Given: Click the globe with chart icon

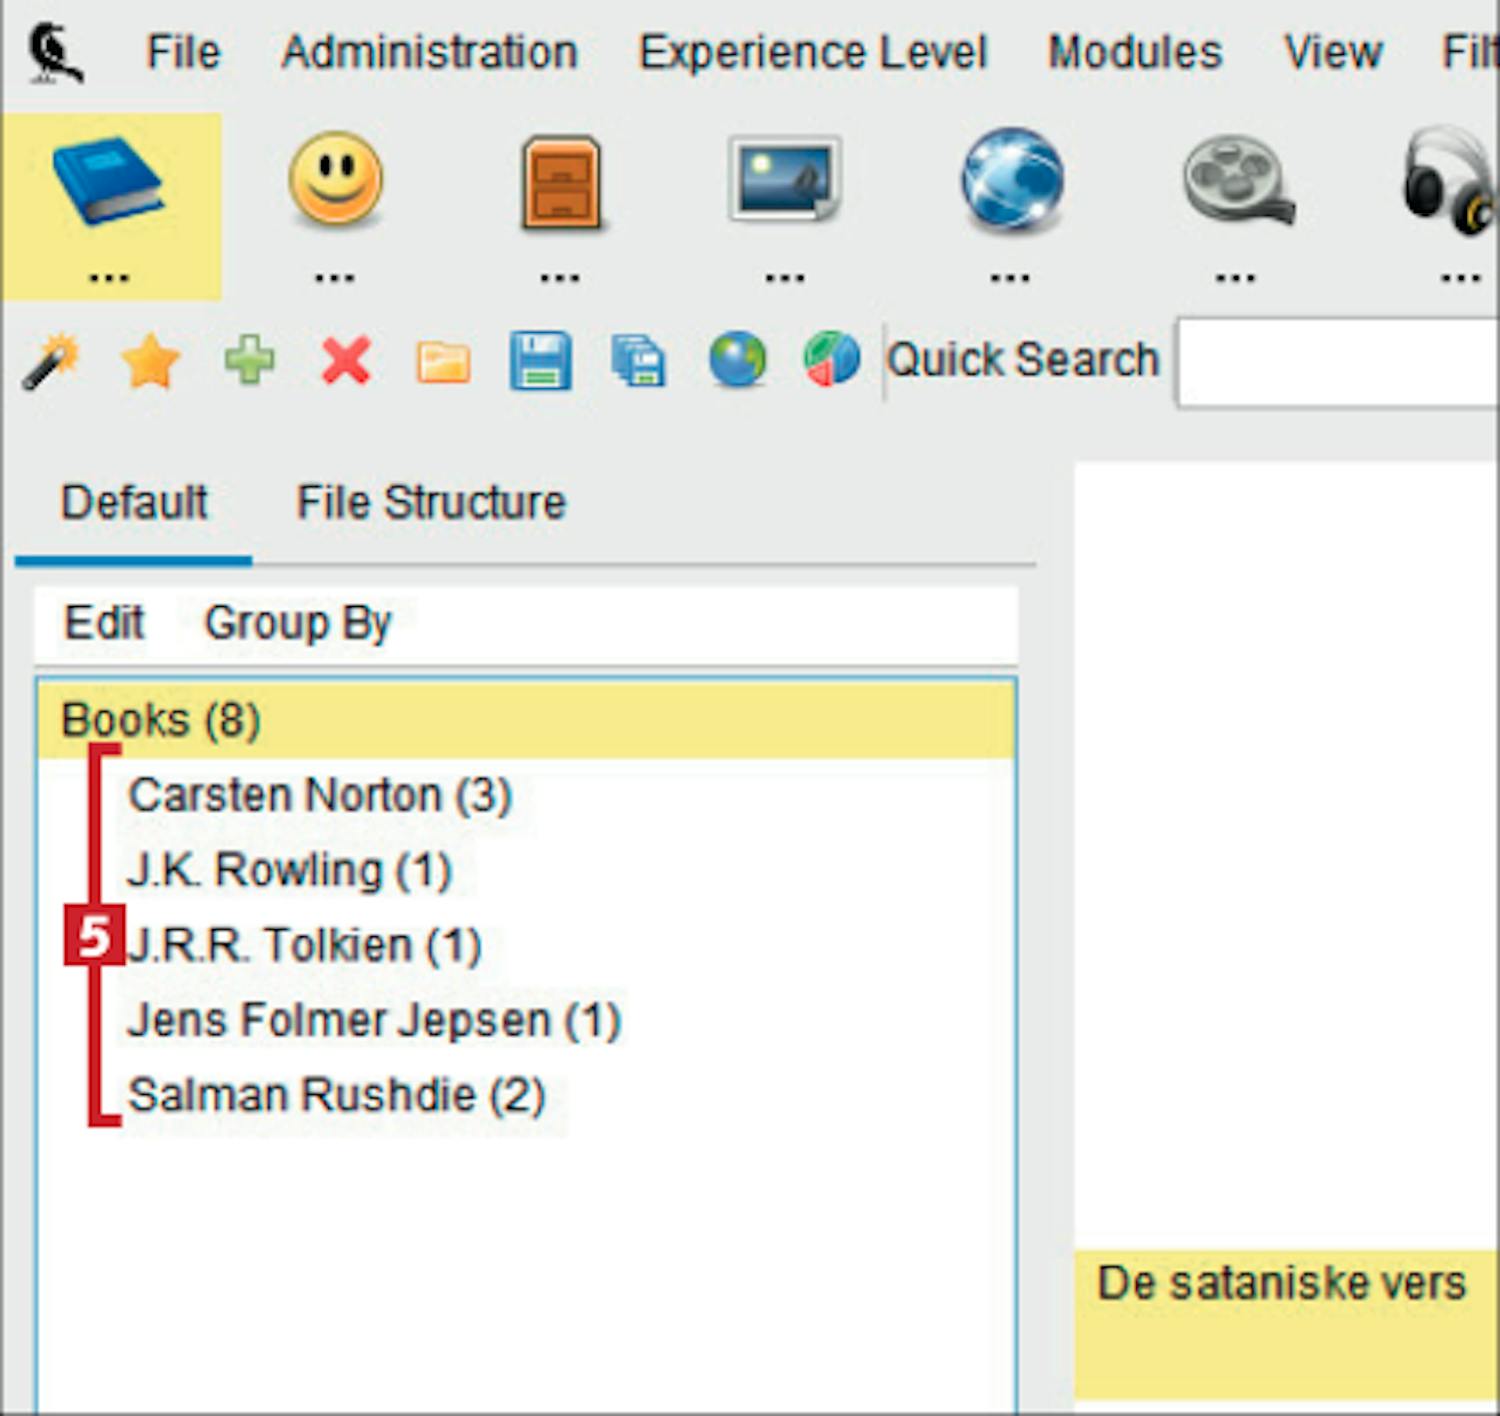Looking at the screenshot, I should click(x=831, y=360).
